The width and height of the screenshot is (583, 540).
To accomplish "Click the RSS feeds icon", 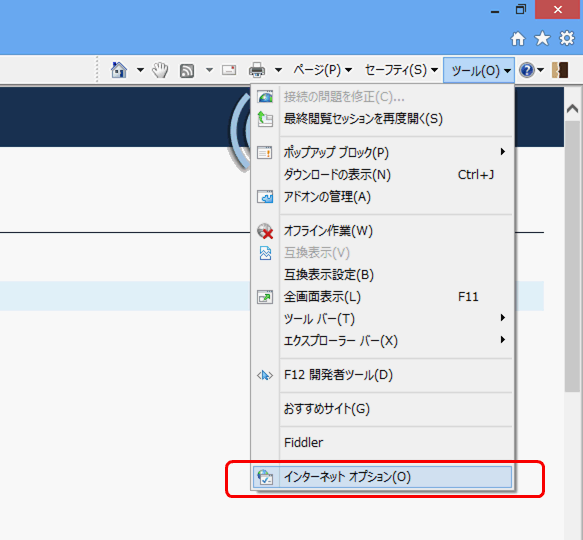I will (187, 71).
